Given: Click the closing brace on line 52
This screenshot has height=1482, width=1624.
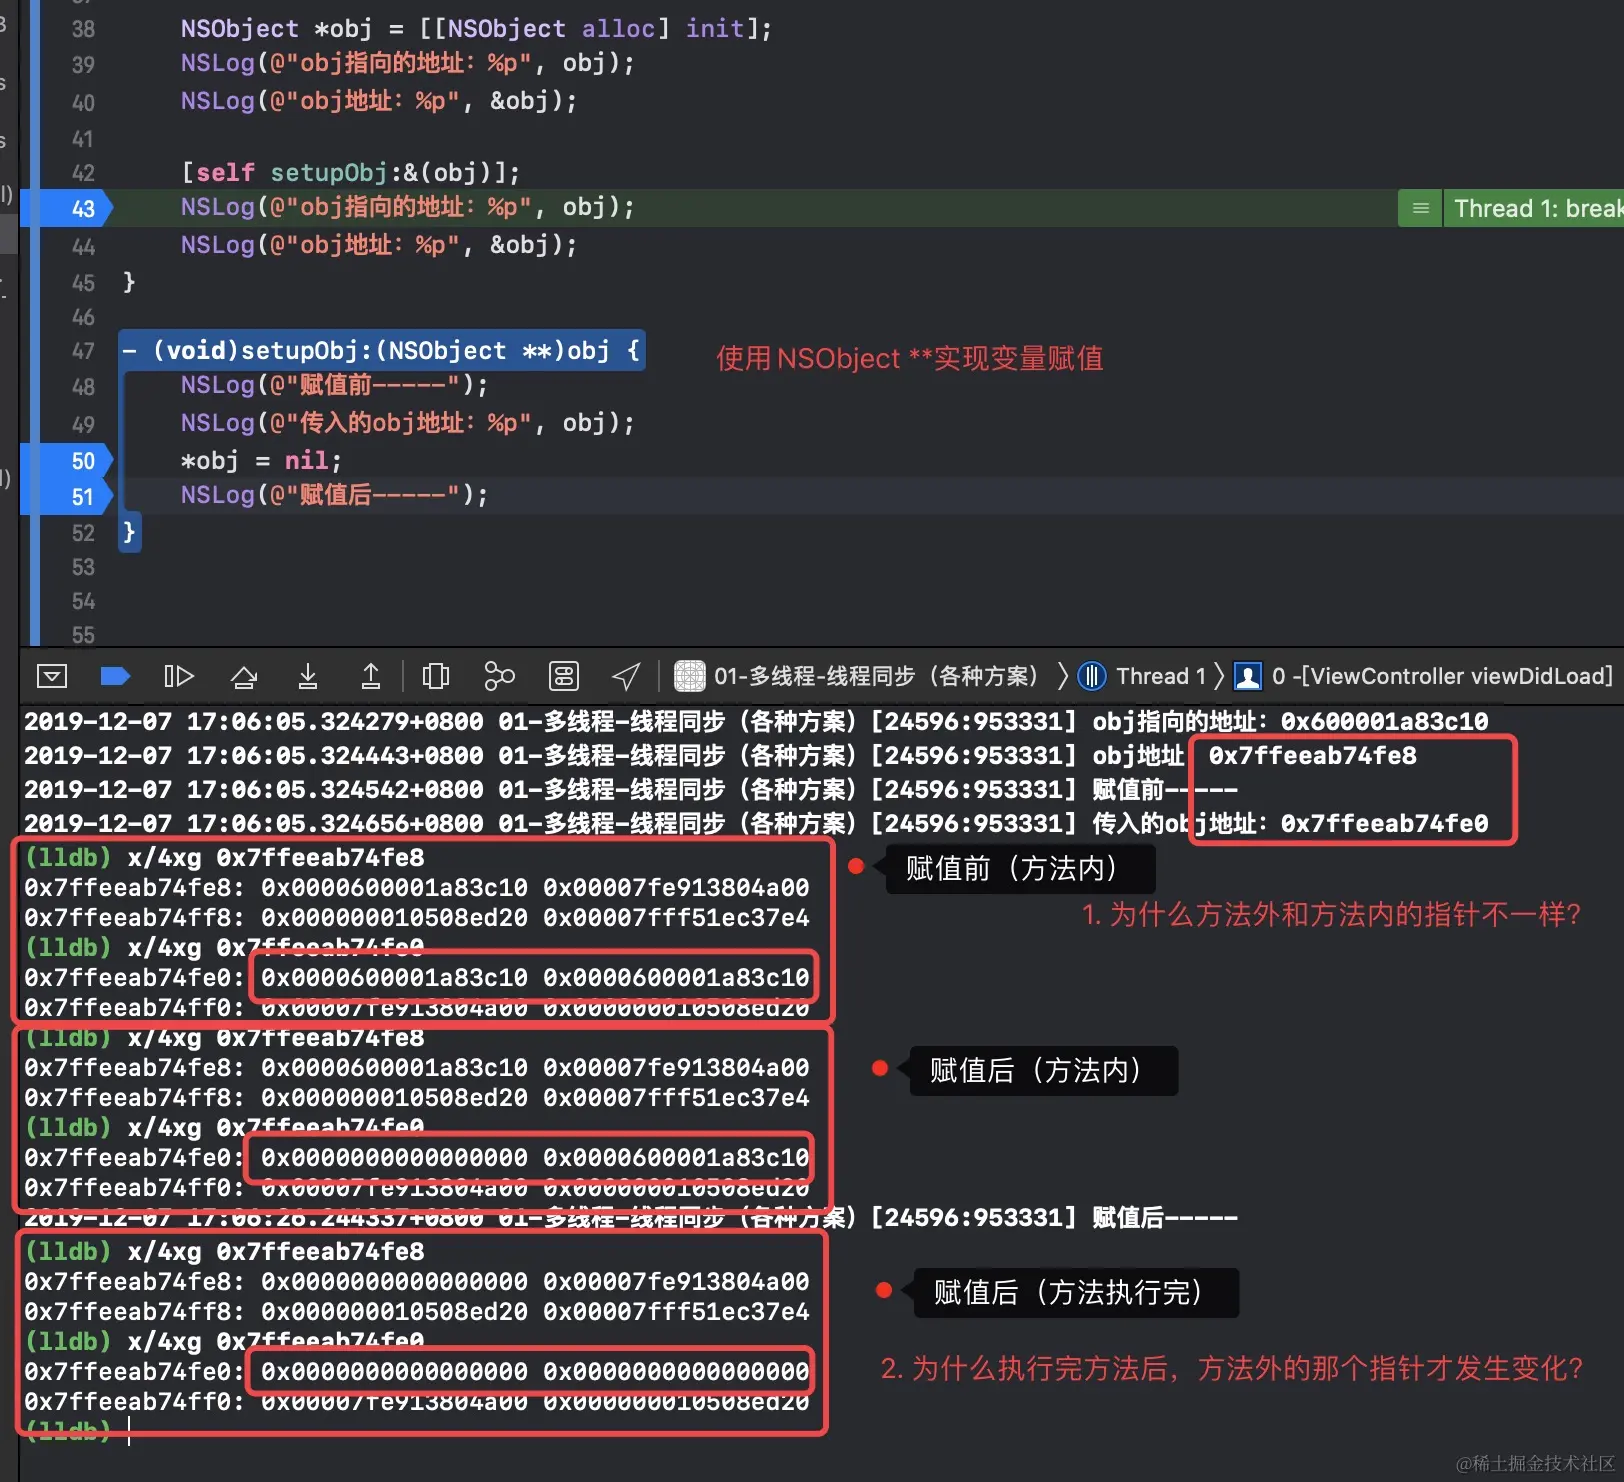Looking at the screenshot, I should tap(129, 532).
